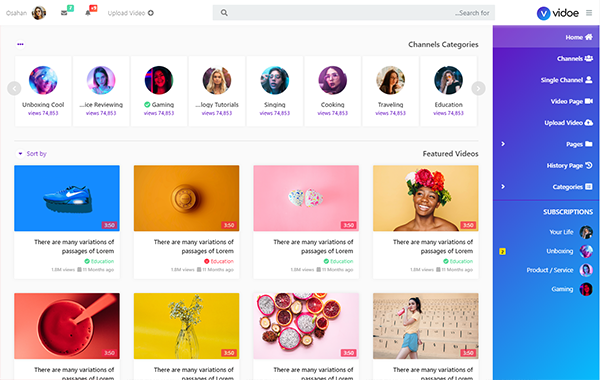600x380 pixels.
Task: Open the messages envelope icon
Action: coord(64,13)
